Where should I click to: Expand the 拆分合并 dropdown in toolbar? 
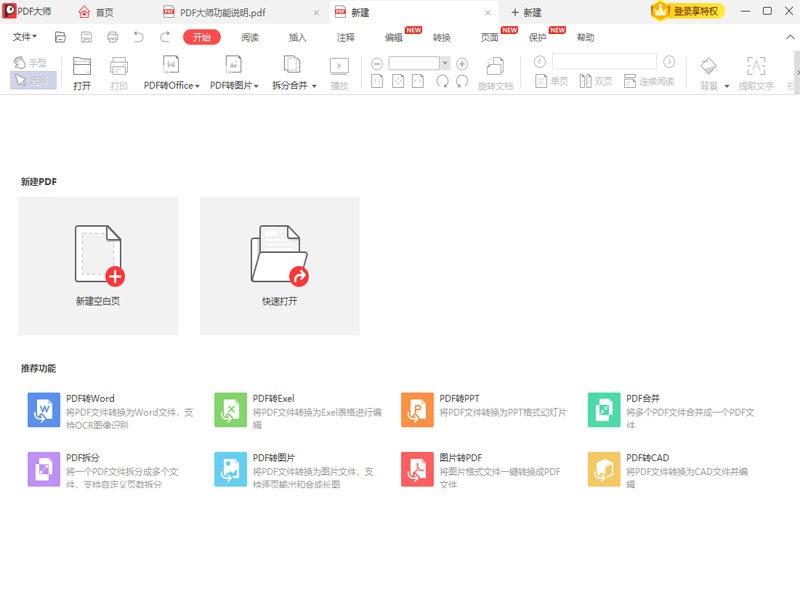(294, 86)
